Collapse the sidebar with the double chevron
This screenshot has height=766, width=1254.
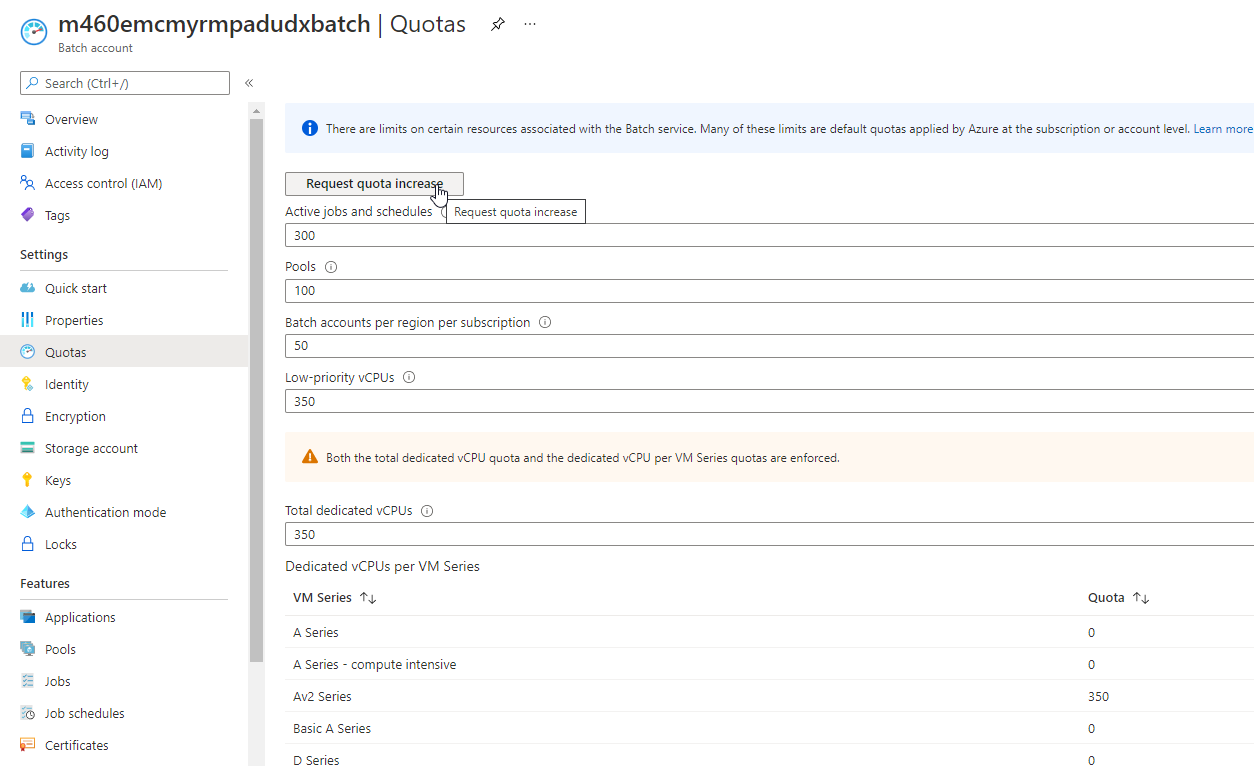[x=248, y=83]
